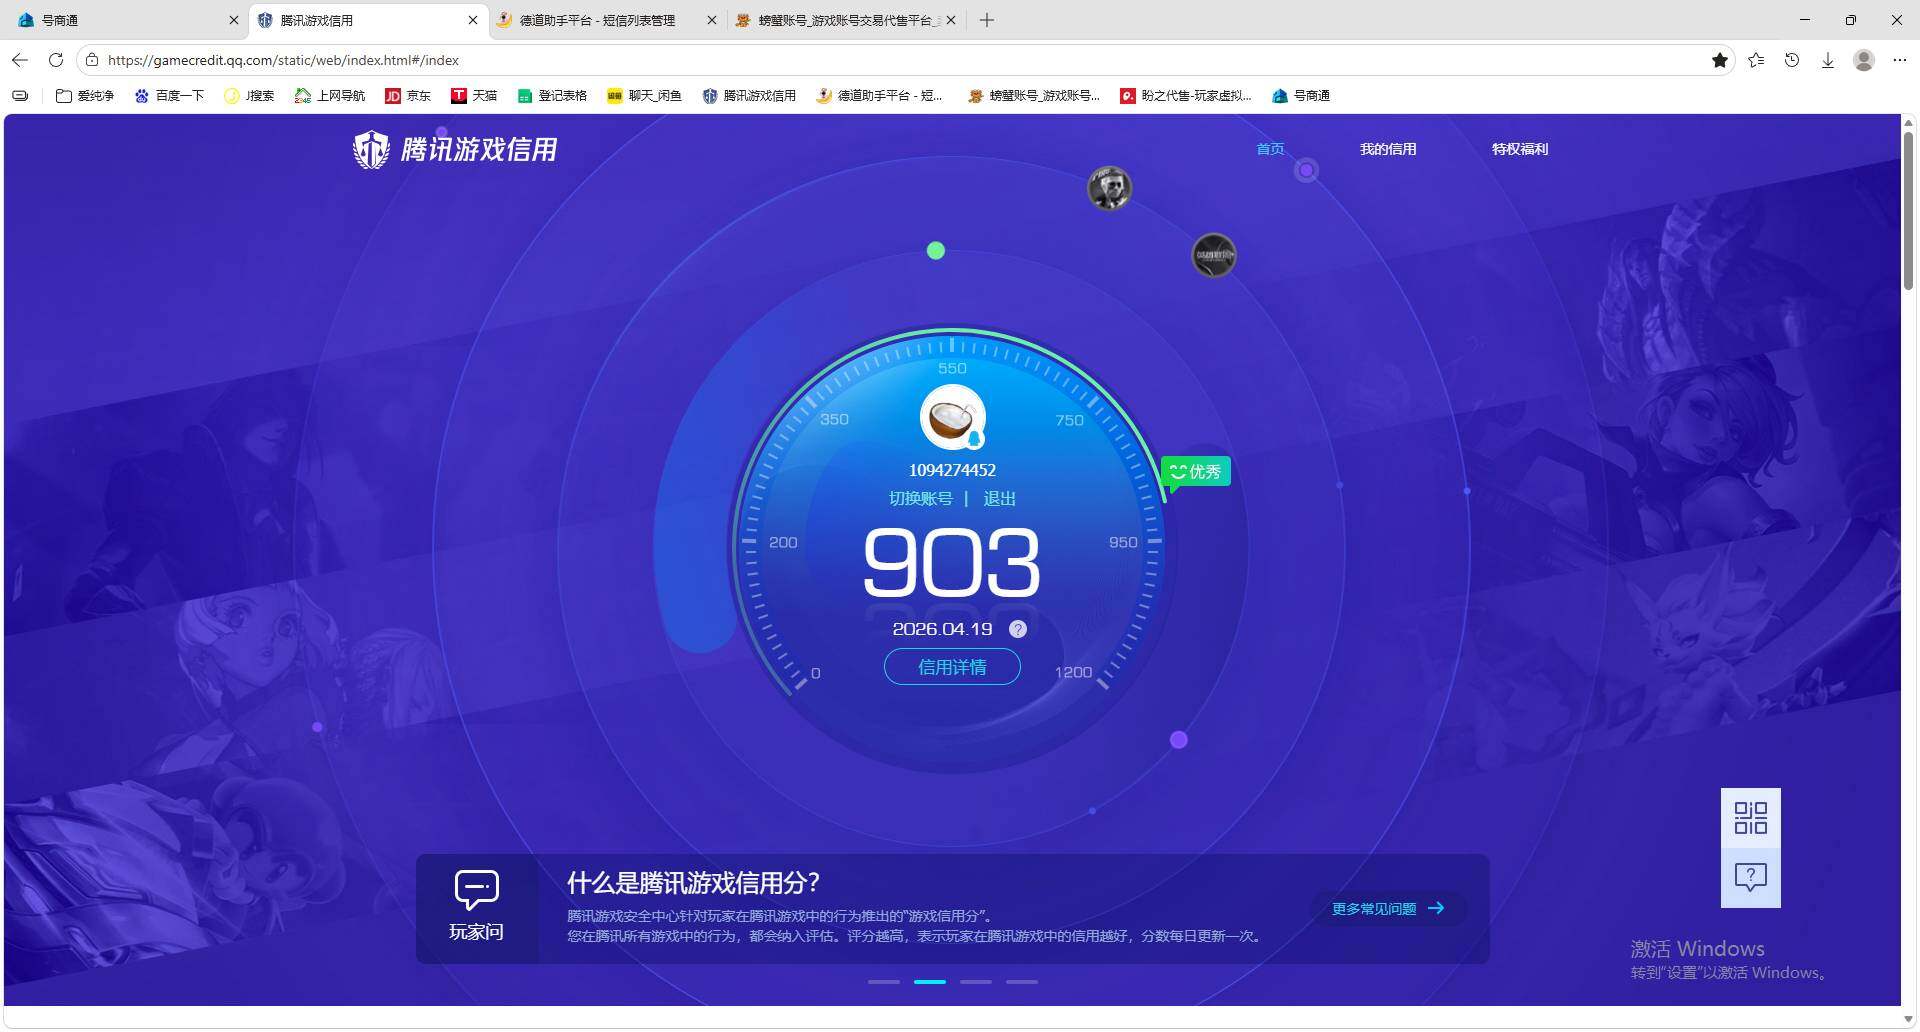Open the QR code panel on the right

(1750, 818)
